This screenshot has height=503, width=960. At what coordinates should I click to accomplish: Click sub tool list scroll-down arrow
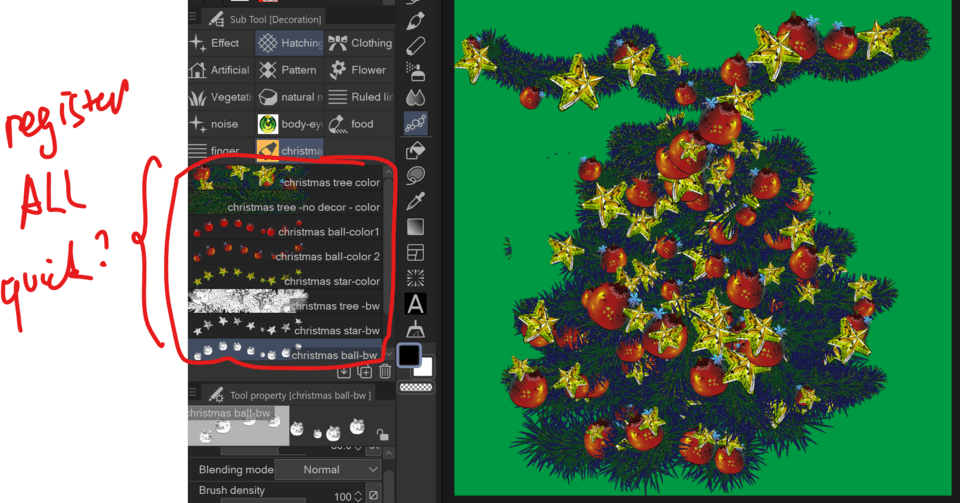click(388, 354)
